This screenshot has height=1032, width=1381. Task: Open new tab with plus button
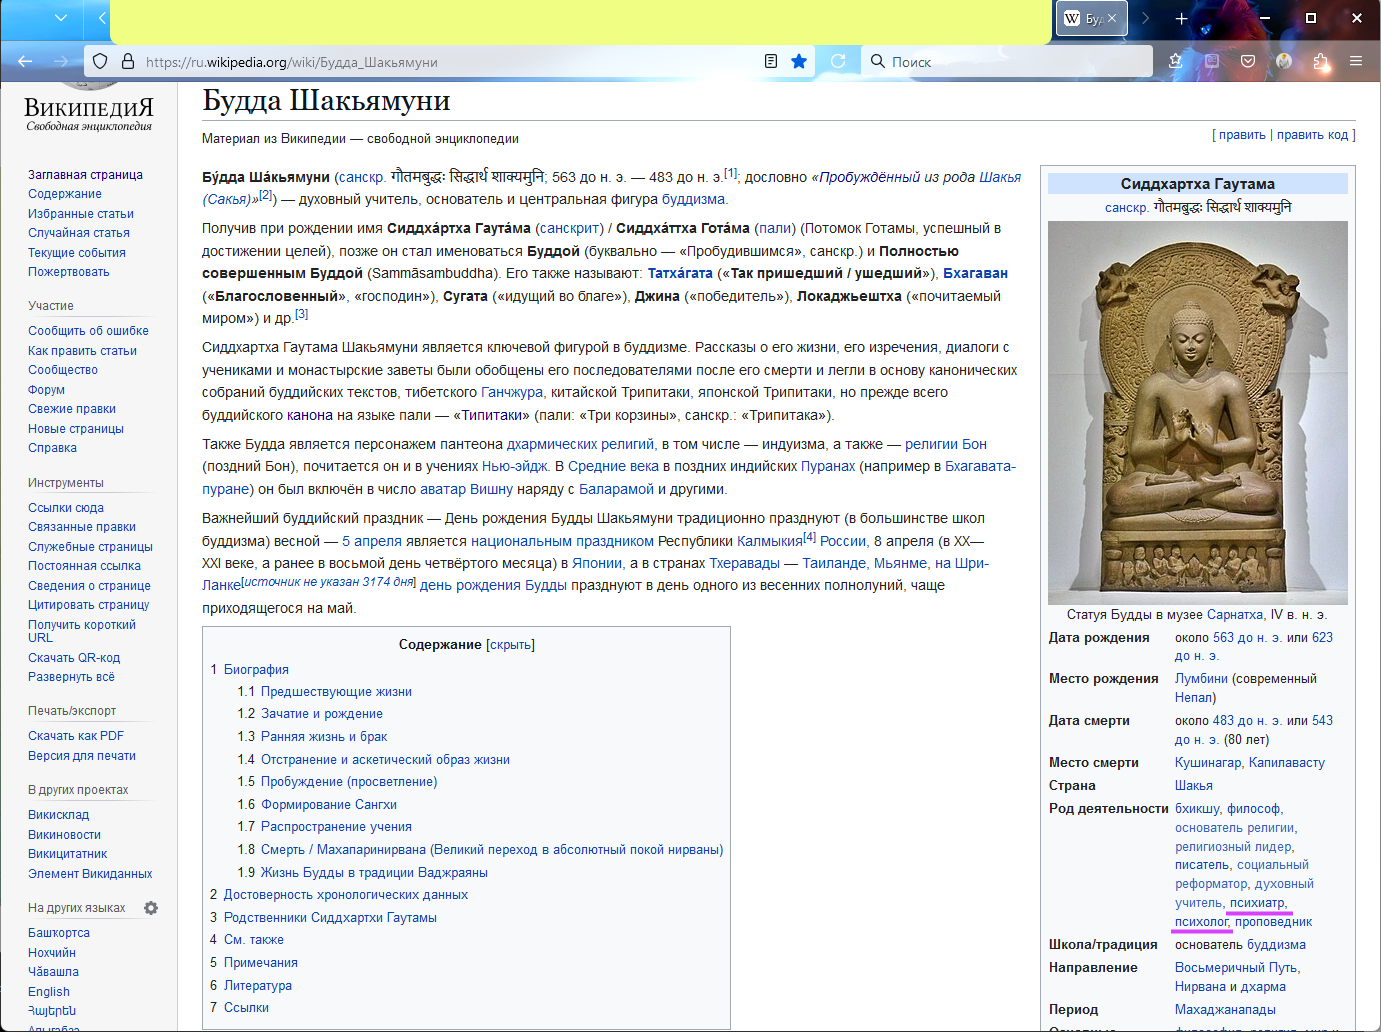click(x=1181, y=18)
